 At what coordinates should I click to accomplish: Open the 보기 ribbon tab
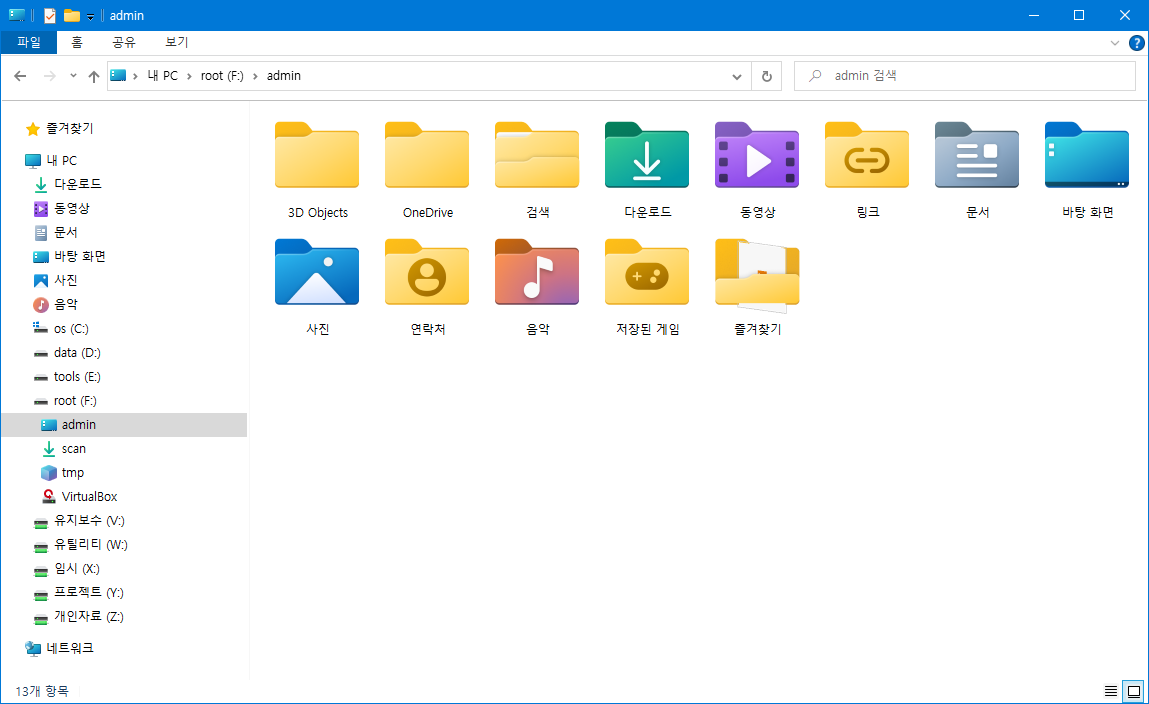click(x=177, y=42)
